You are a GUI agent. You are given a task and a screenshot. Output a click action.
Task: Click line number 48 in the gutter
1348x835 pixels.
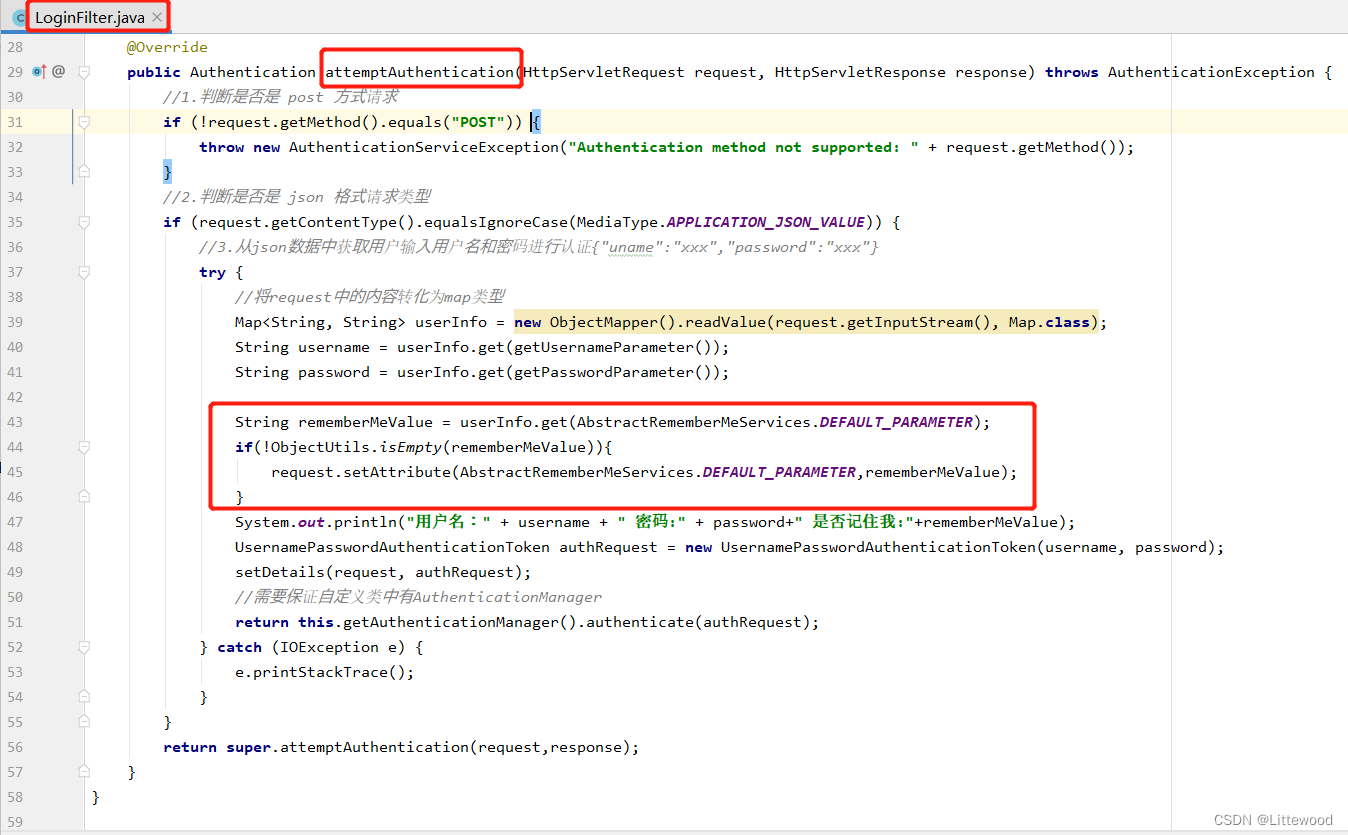(14, 547)
